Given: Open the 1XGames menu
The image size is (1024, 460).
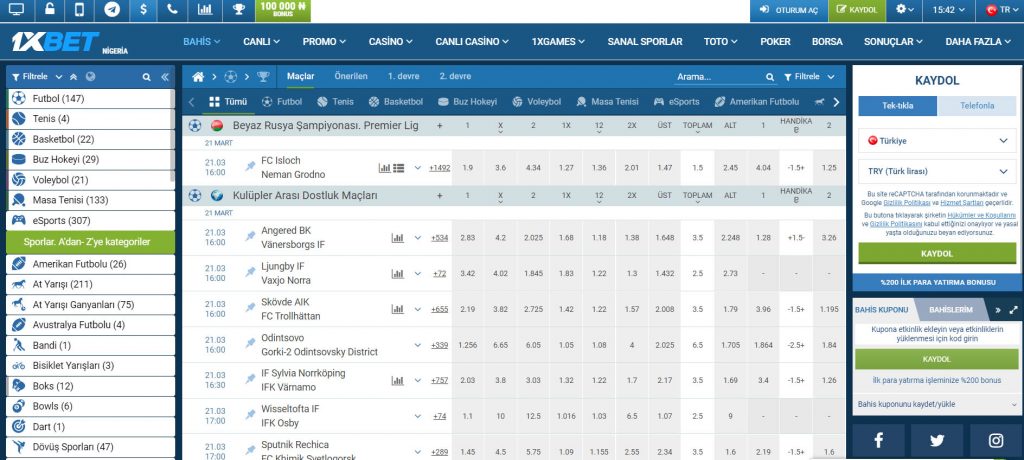Looking at the screenshot, I should (x=558, y=41).
